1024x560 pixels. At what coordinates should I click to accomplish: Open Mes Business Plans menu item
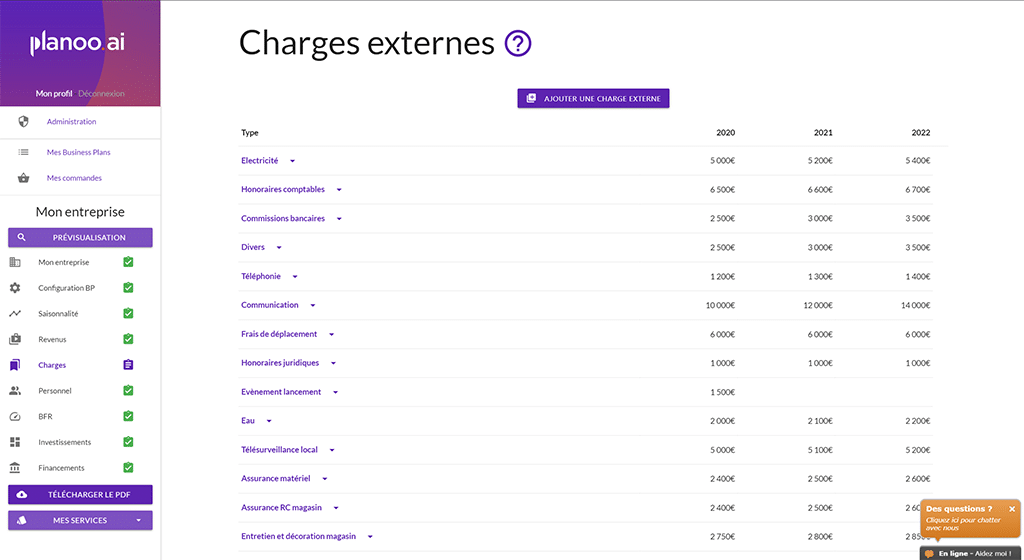point(78,152)
